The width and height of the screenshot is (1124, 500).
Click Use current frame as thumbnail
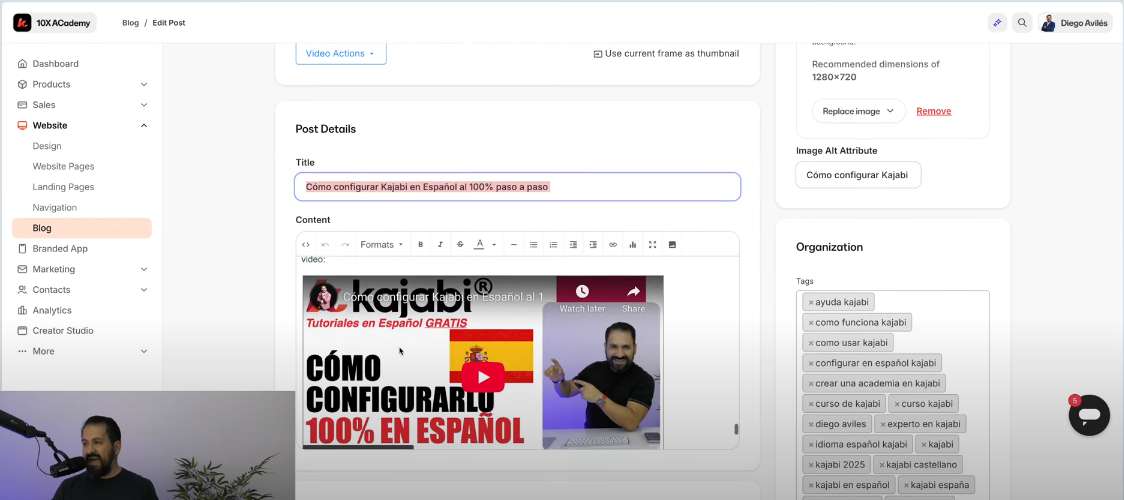pos(666,54)
